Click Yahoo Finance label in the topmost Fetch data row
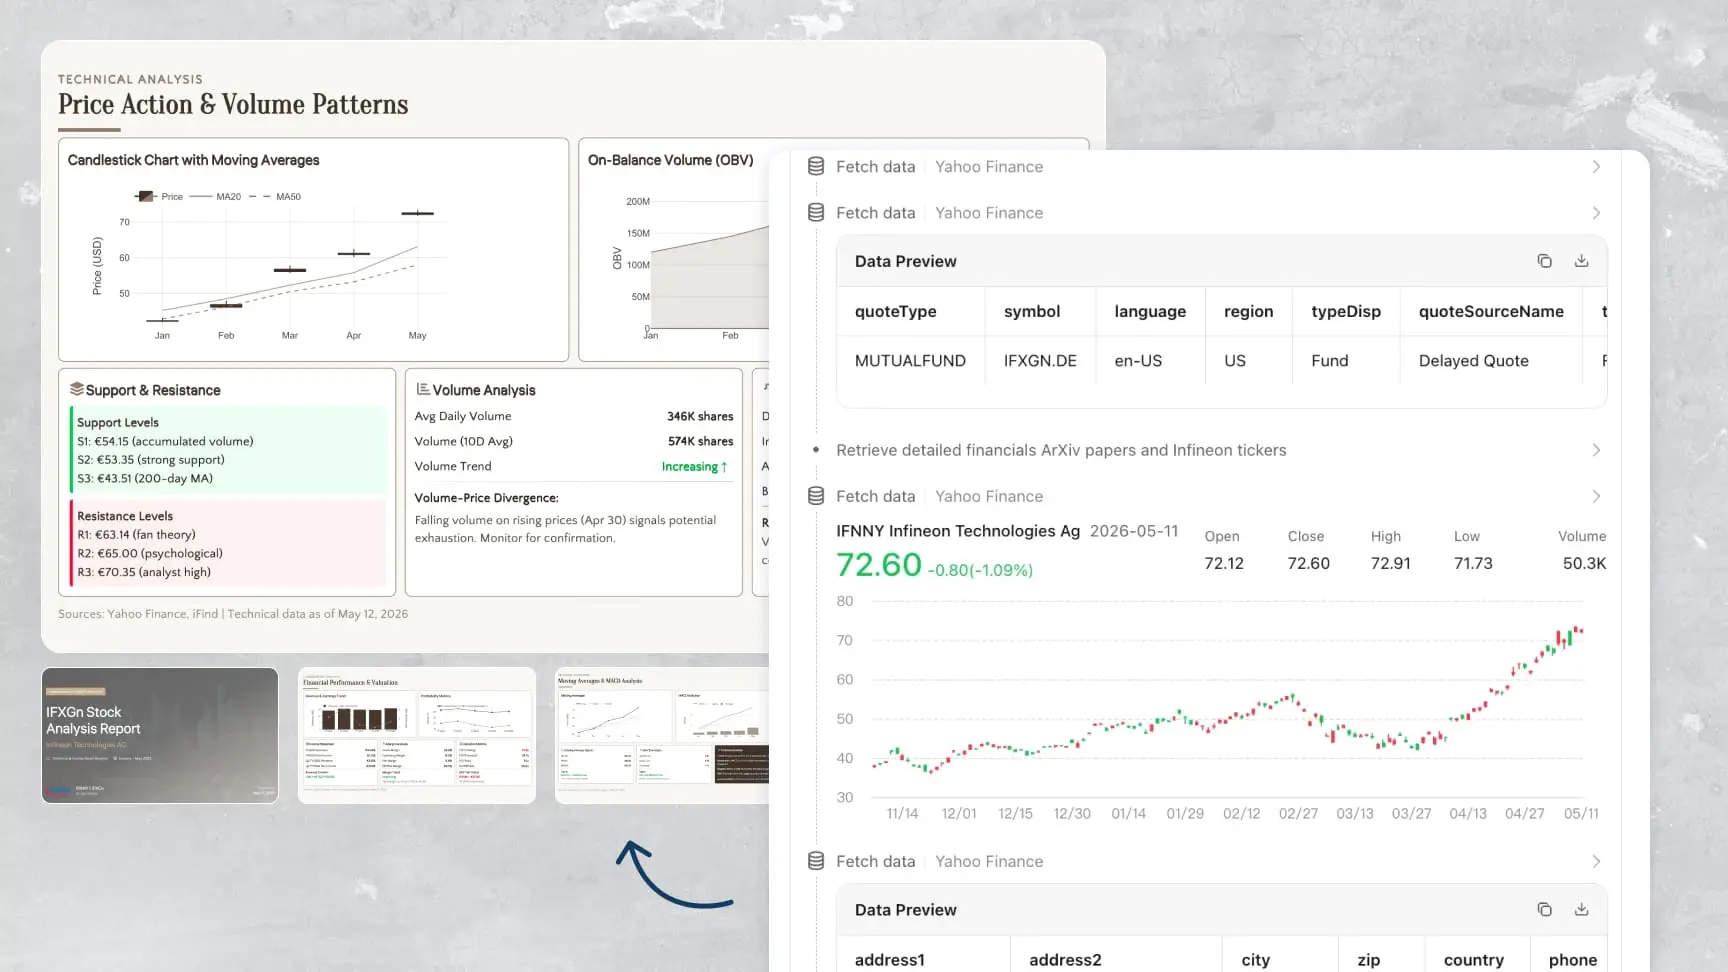 pyautogui.click(x=989, y=167)
